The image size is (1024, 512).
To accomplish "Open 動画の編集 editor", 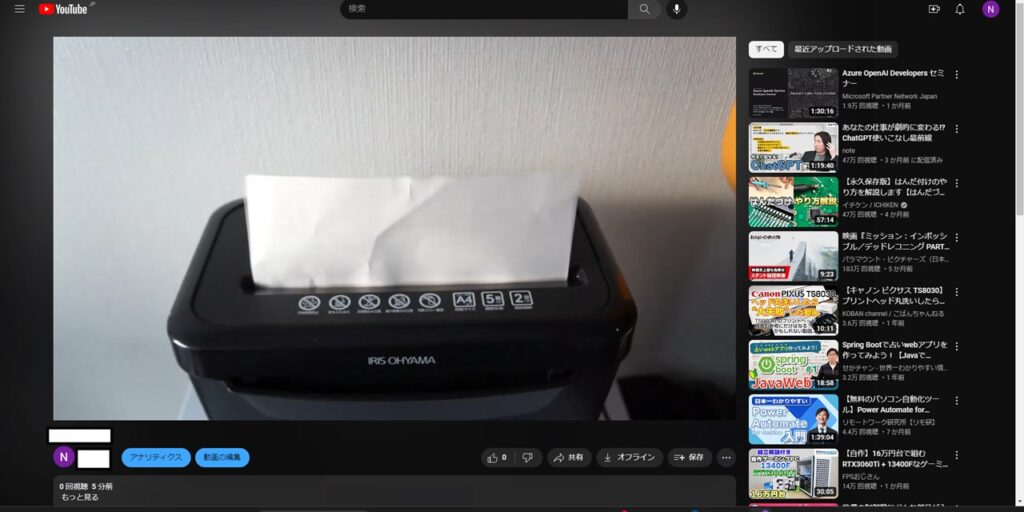I will [222, 458].
